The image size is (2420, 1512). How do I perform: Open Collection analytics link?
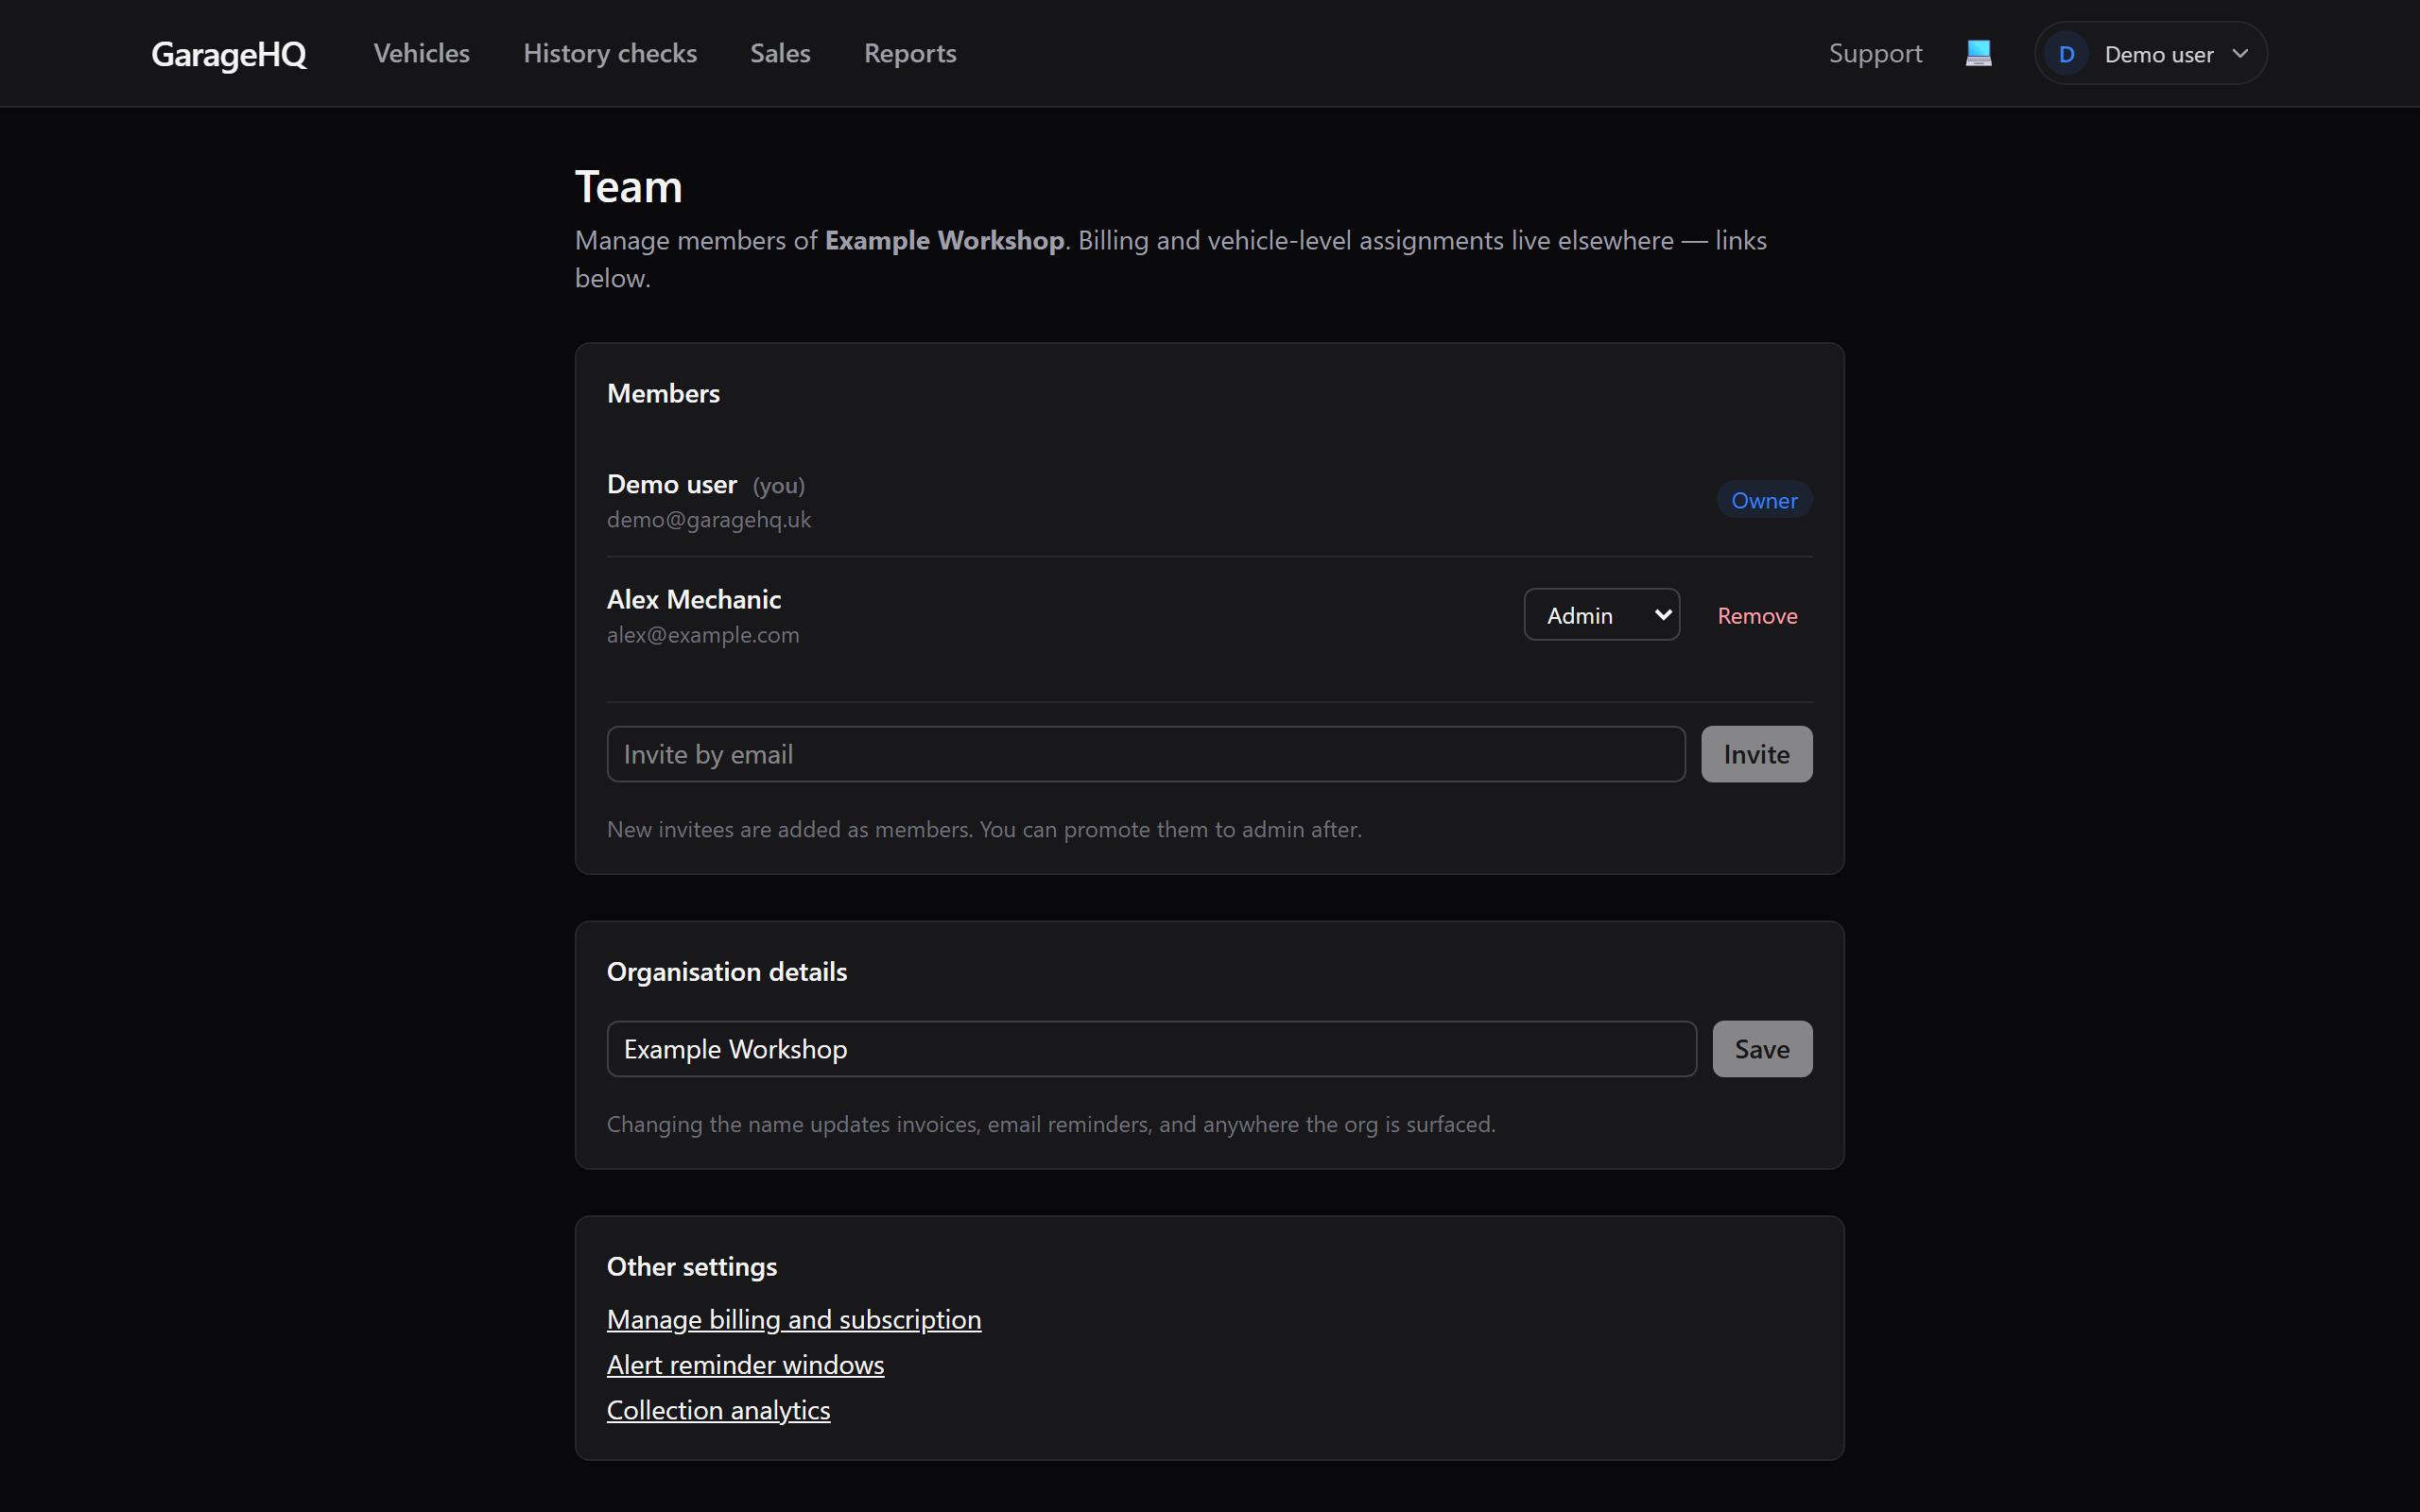[x=718, y=1409]
